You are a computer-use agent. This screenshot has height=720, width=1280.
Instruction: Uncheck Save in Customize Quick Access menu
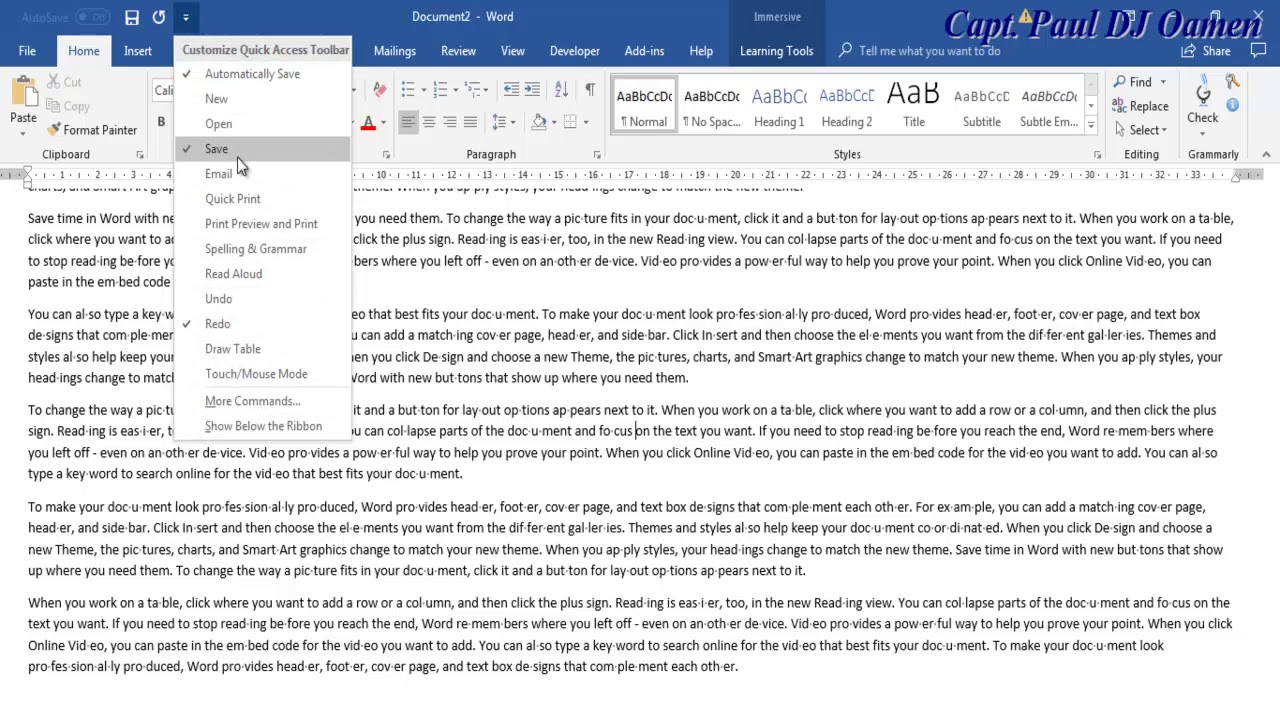pos(263,149)
